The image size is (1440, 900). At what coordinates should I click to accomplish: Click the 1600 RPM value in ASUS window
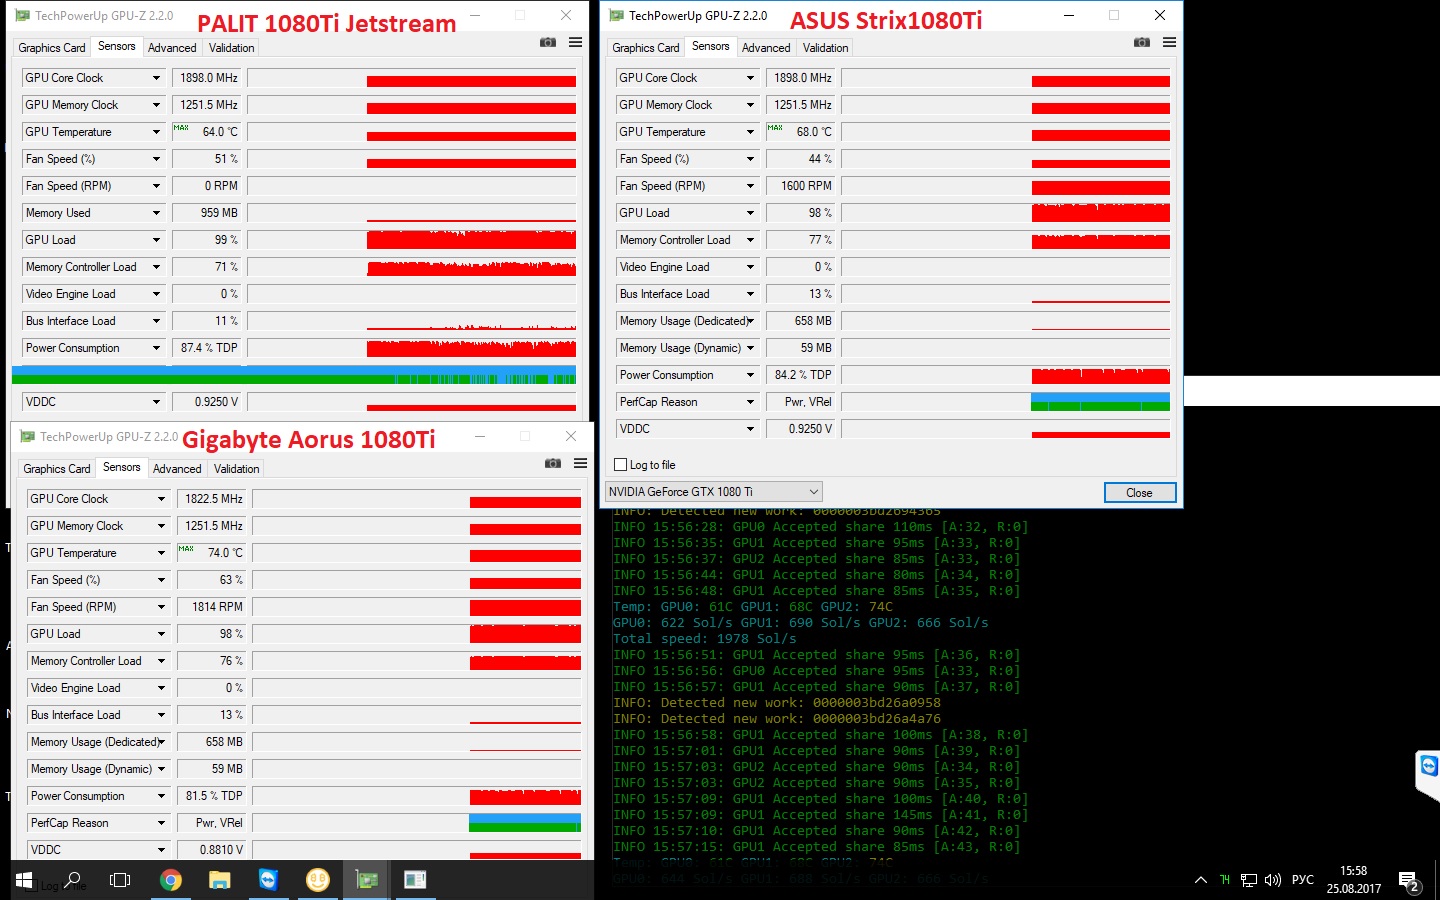[x=801, y=186]
